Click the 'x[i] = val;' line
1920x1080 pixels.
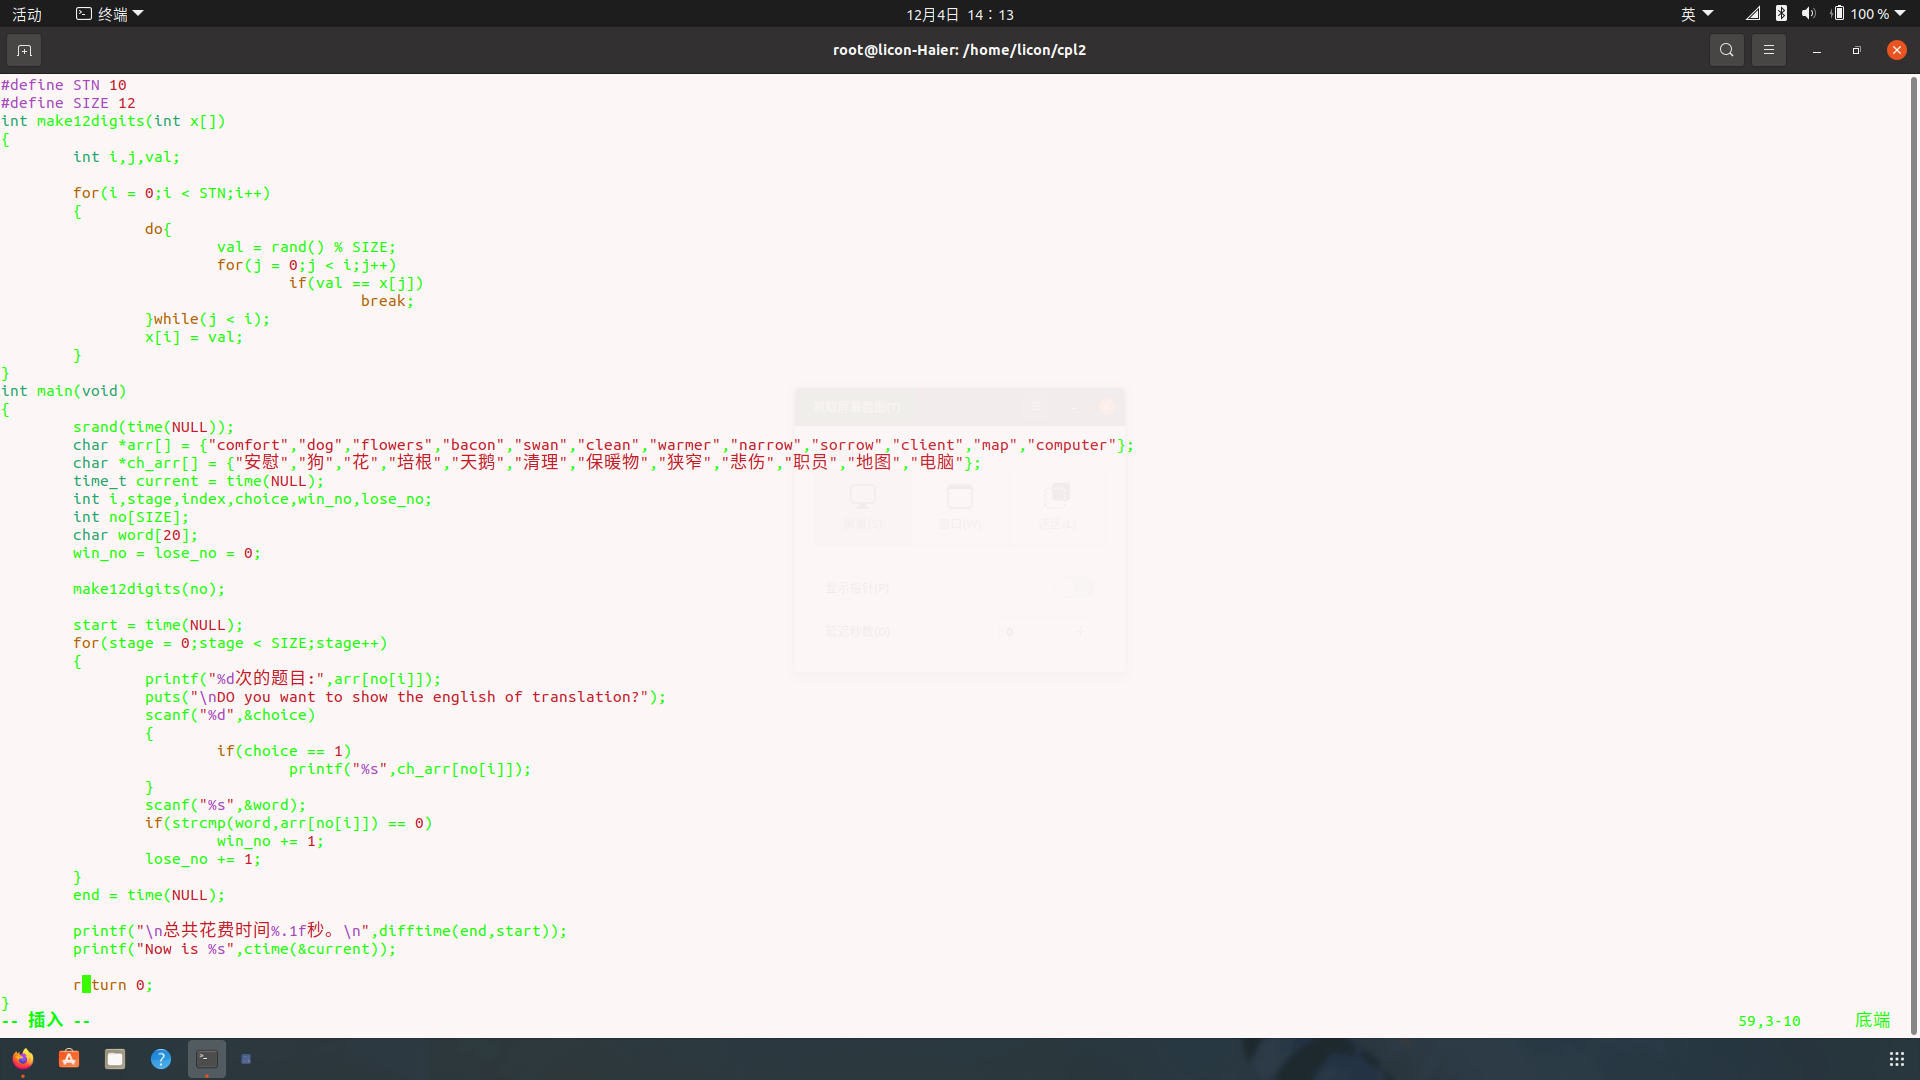point(194,337)
